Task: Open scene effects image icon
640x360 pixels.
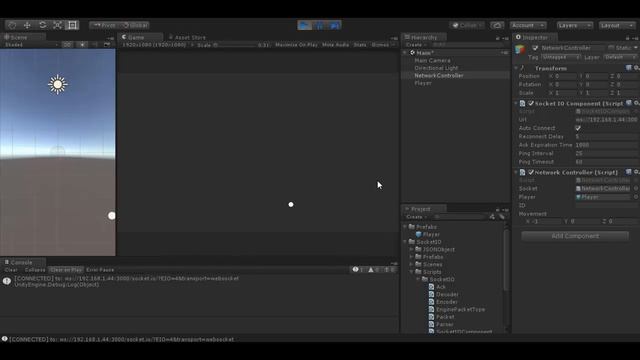Action: [x=107, y=45]
